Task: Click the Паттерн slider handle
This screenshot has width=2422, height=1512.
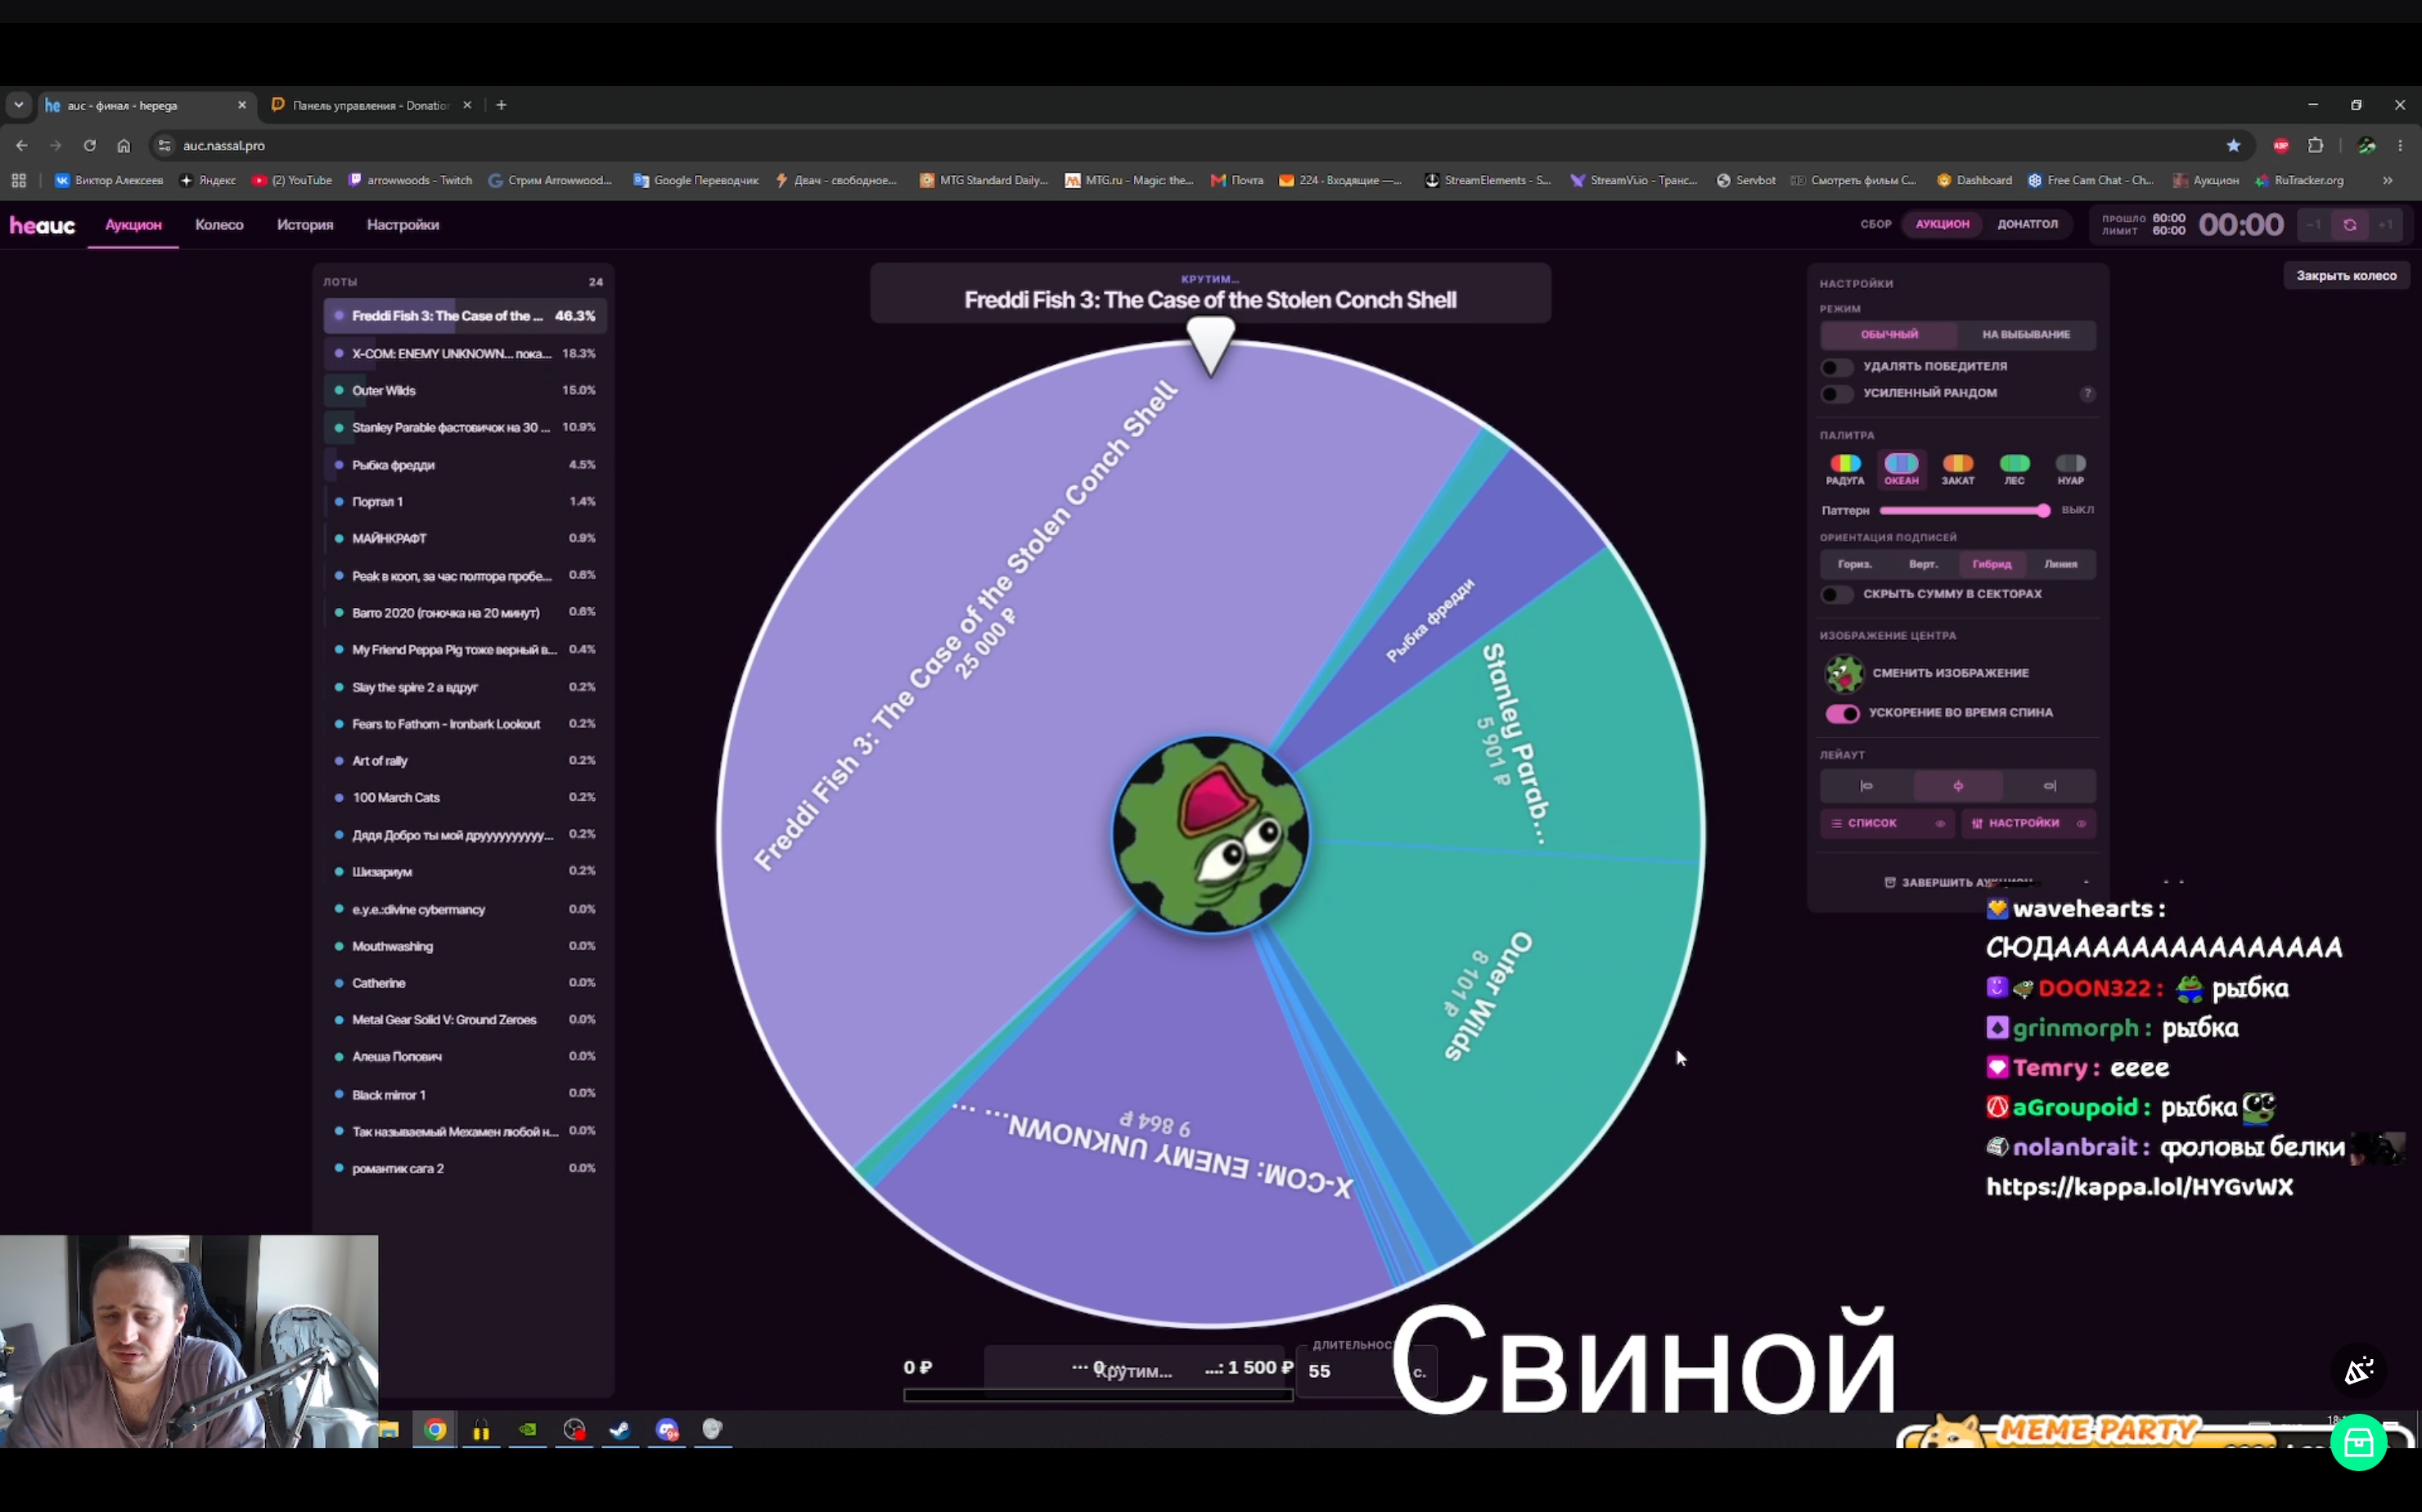Action: [2043, 511]
